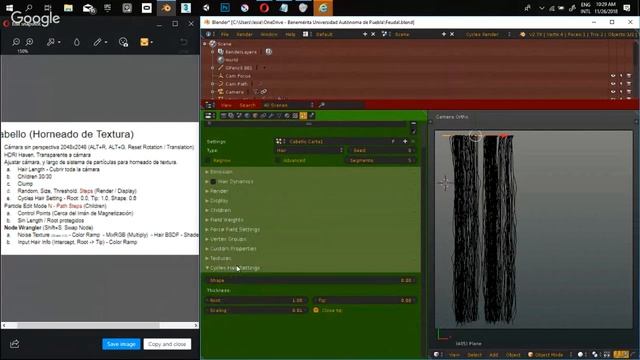Click the particle settings browse icon
The image size is (640, 360).
tap(279, 141)
